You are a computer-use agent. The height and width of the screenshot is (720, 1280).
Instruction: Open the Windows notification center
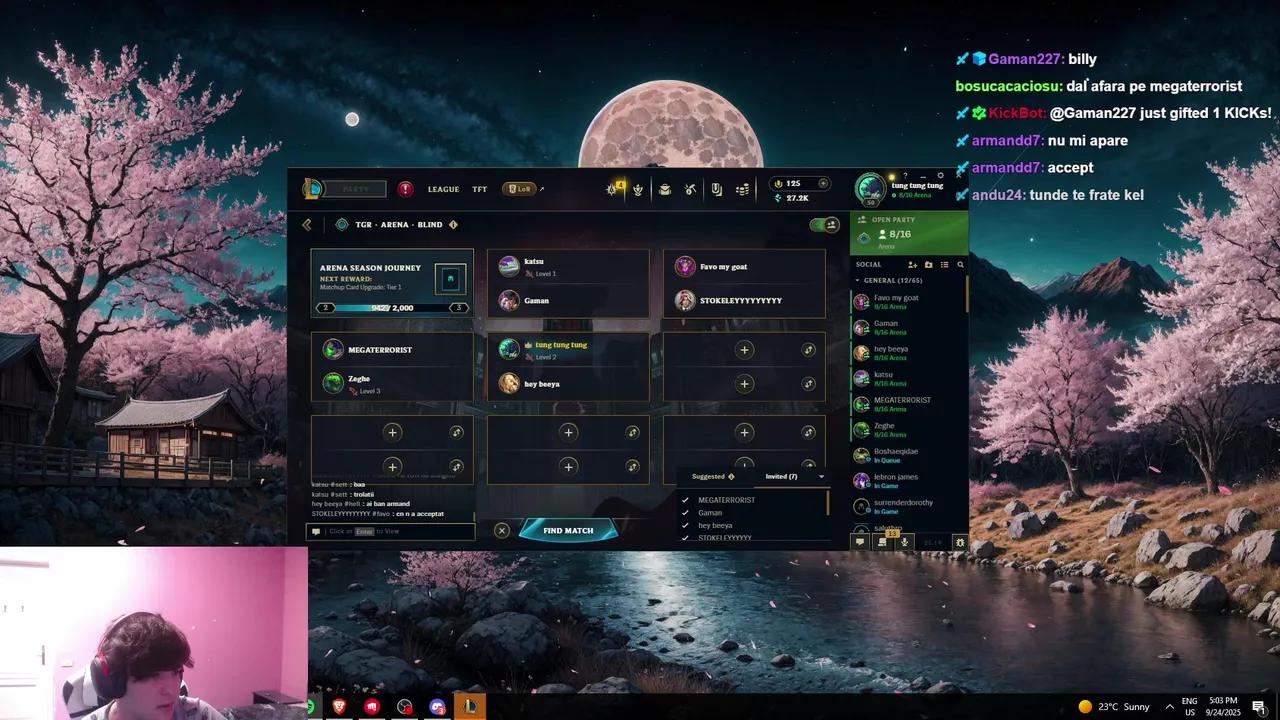[1259, 706]
